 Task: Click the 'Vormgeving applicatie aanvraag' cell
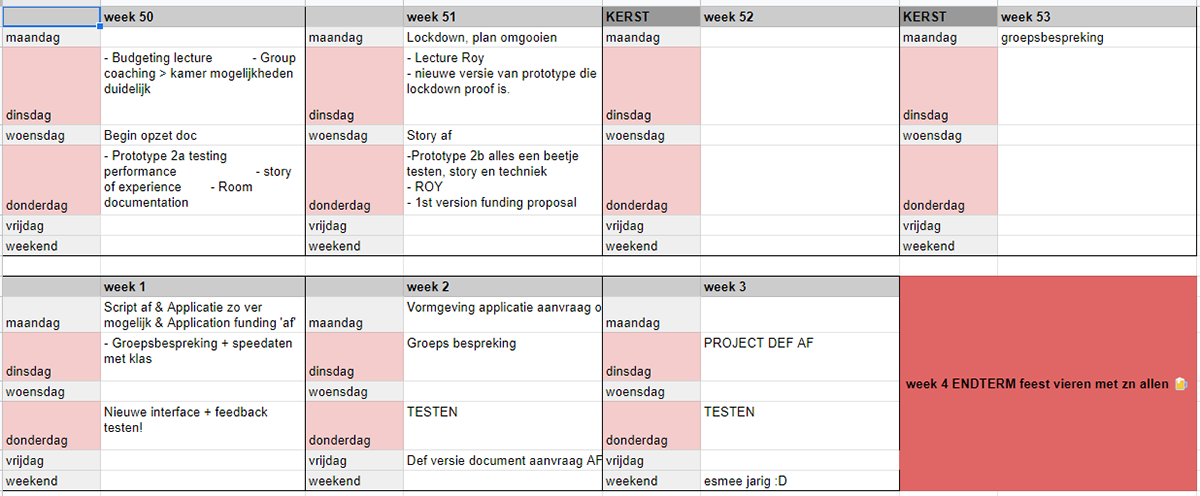point(503,315)
